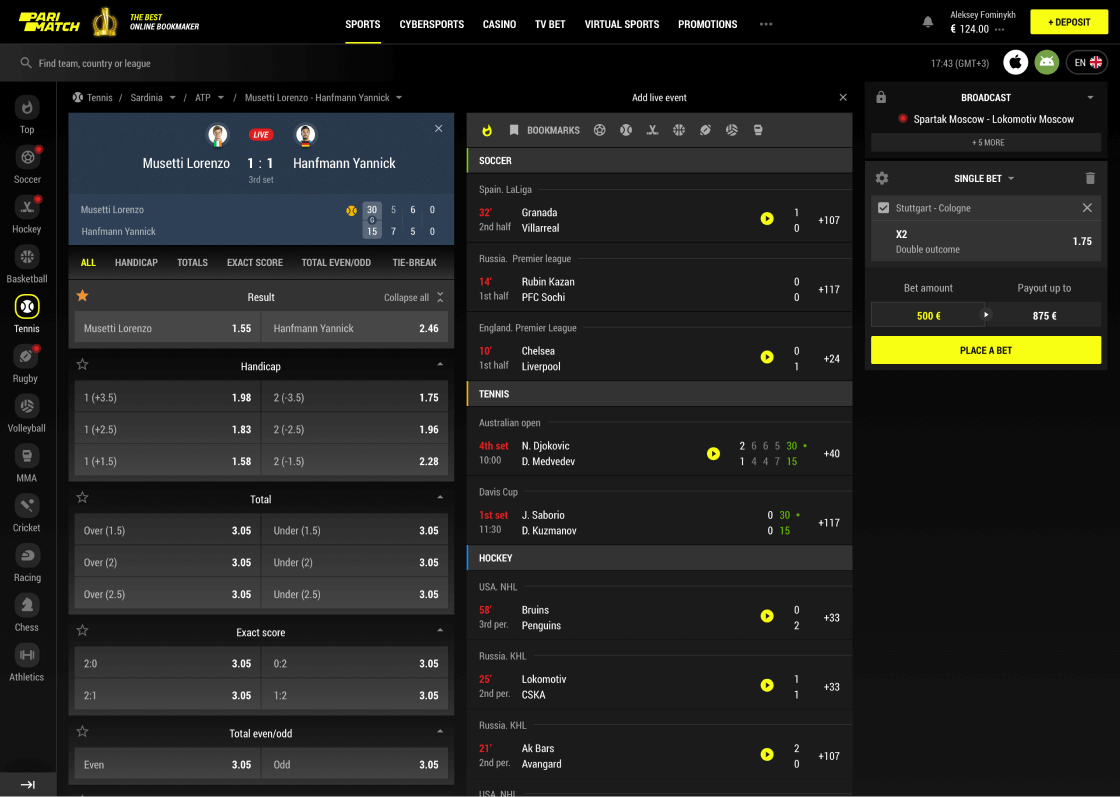The height and width of the screenshot is (797, 1120).
Task: Switch to the Tie-Break market tab
Action: (414, 263)
